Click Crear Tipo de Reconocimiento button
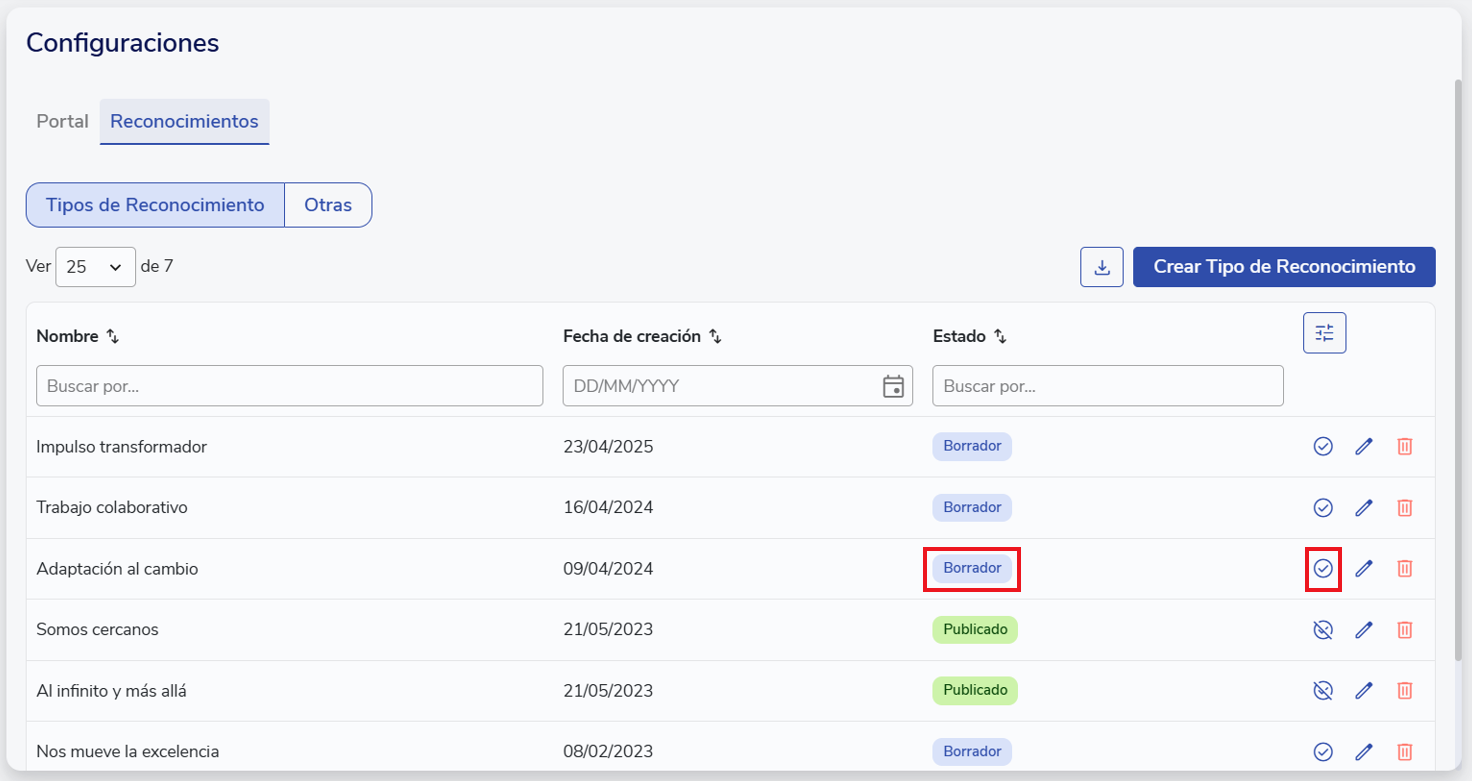The image size is (1472, 781). pos(1284,267)
